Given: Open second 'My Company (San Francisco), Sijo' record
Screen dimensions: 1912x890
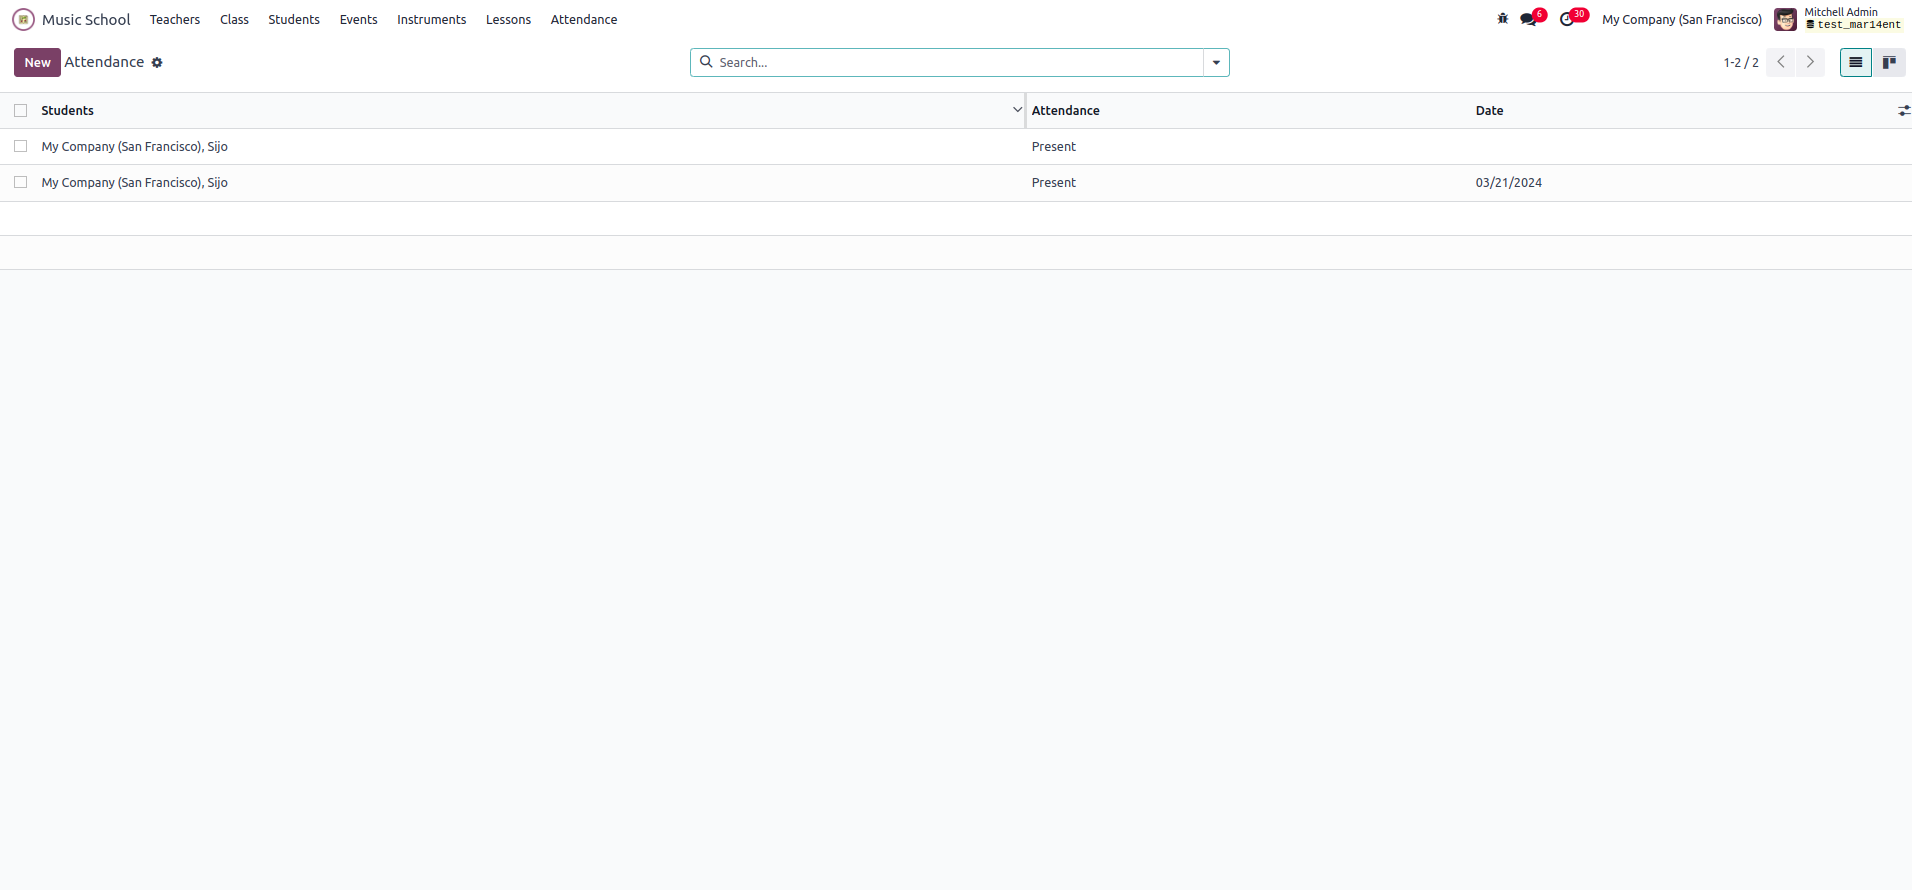Looking at the screenshot, I should coord(134,183).
